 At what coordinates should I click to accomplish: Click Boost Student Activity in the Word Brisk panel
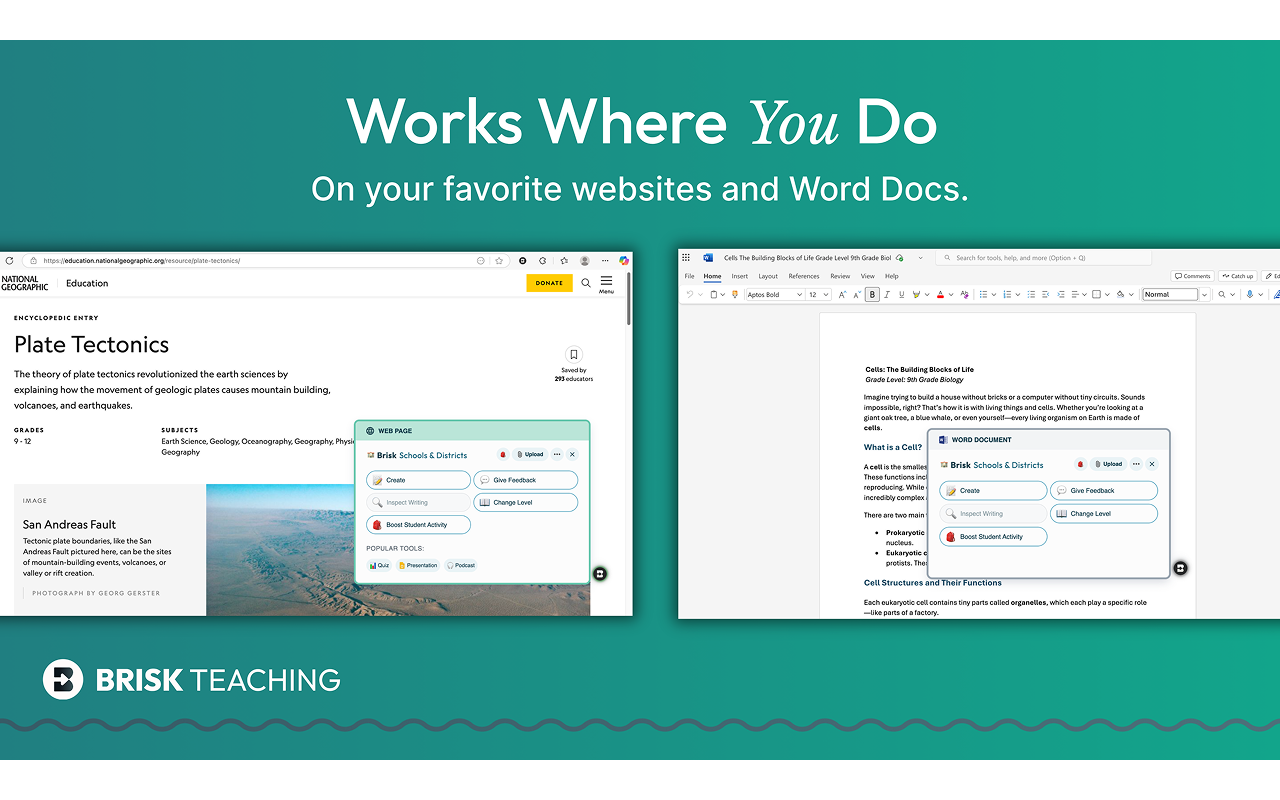[x=993, y=537]
